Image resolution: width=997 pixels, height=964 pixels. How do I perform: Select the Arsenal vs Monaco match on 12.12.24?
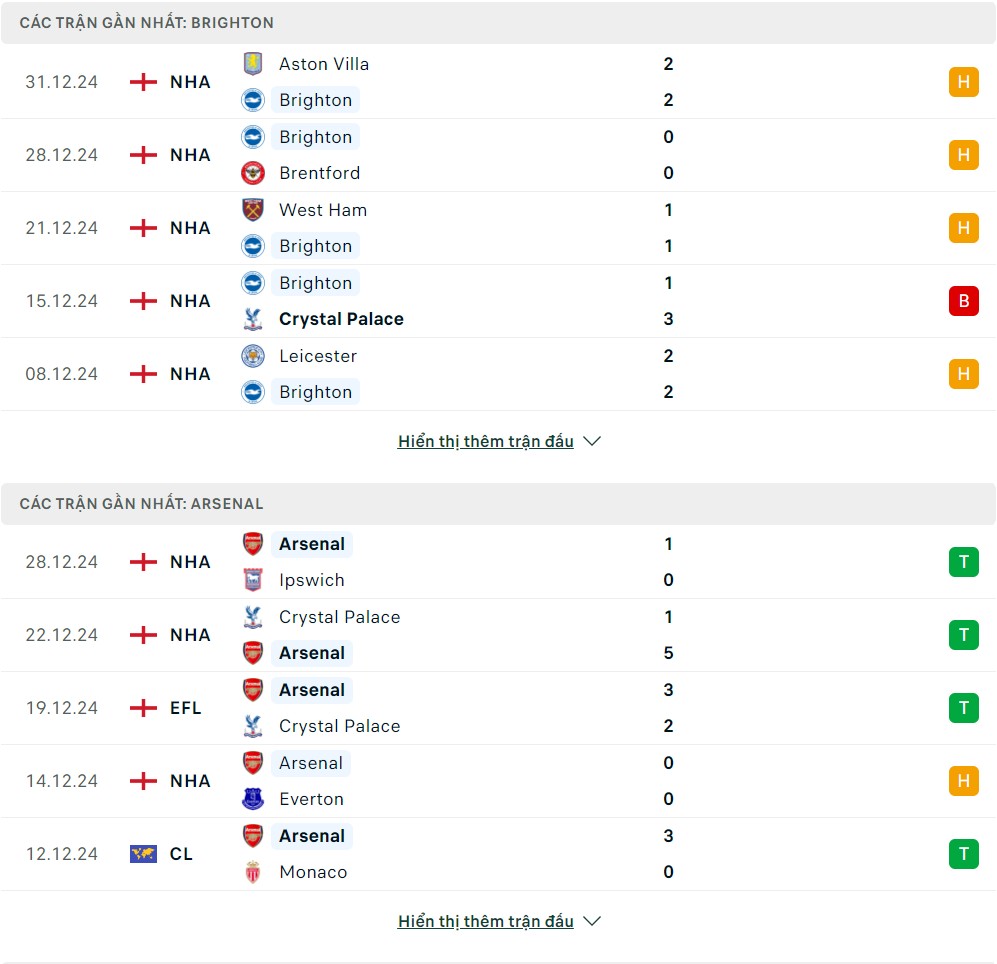point(498,854)
